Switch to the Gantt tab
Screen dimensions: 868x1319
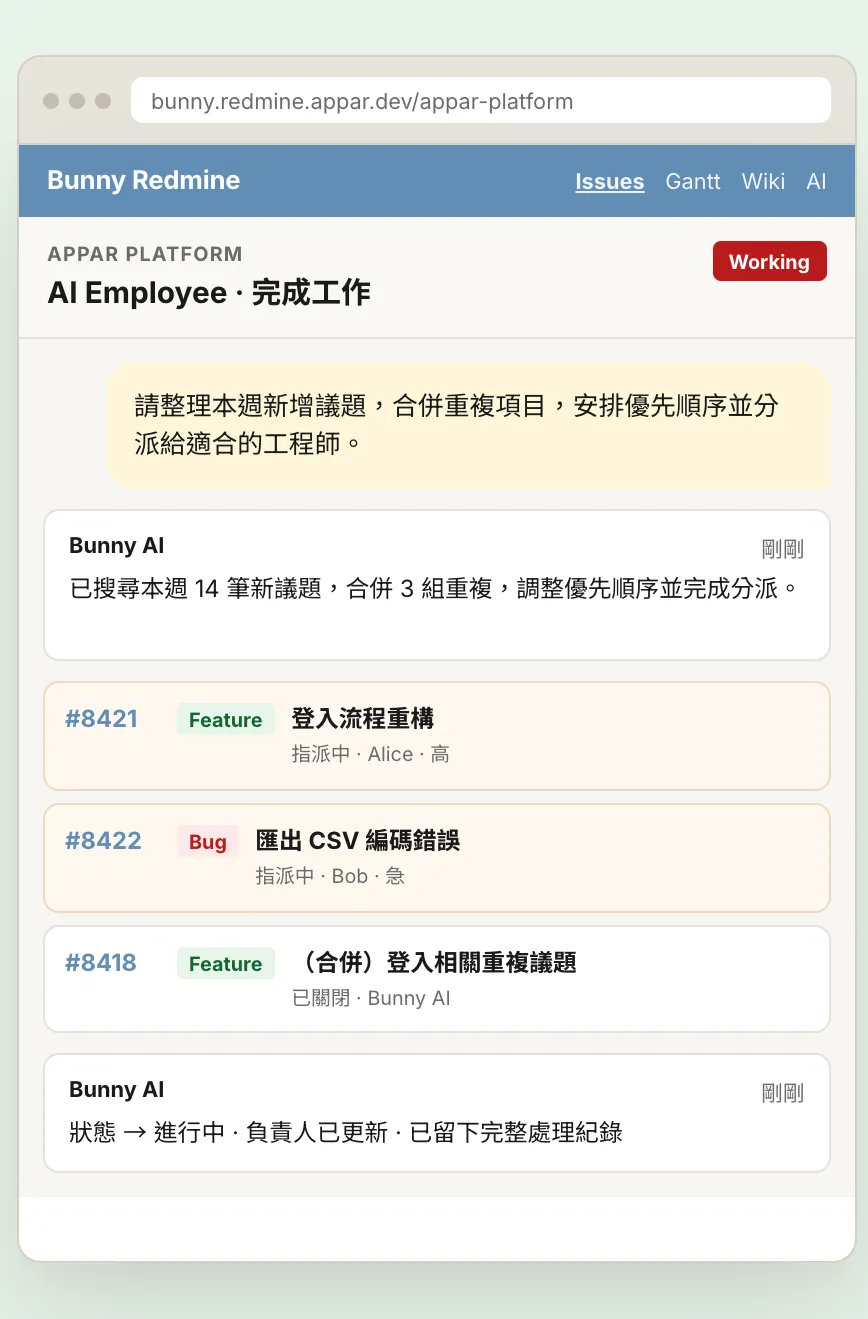pos(693,181)
